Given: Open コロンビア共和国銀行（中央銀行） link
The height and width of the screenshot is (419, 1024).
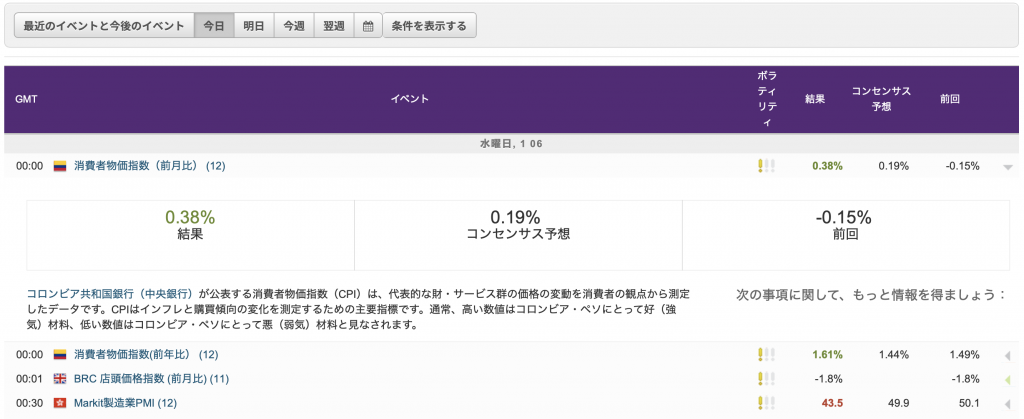Looking at the screenshot, I should 112,294.
